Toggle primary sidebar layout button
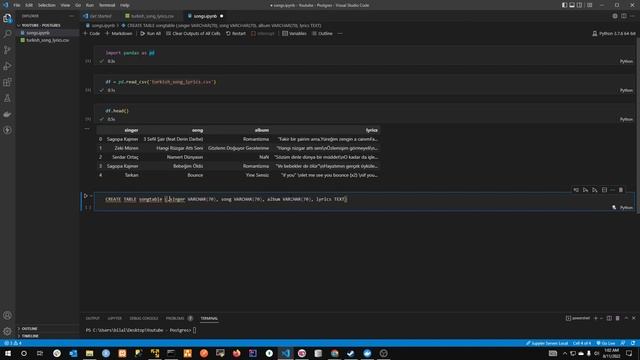 point(564,5)
